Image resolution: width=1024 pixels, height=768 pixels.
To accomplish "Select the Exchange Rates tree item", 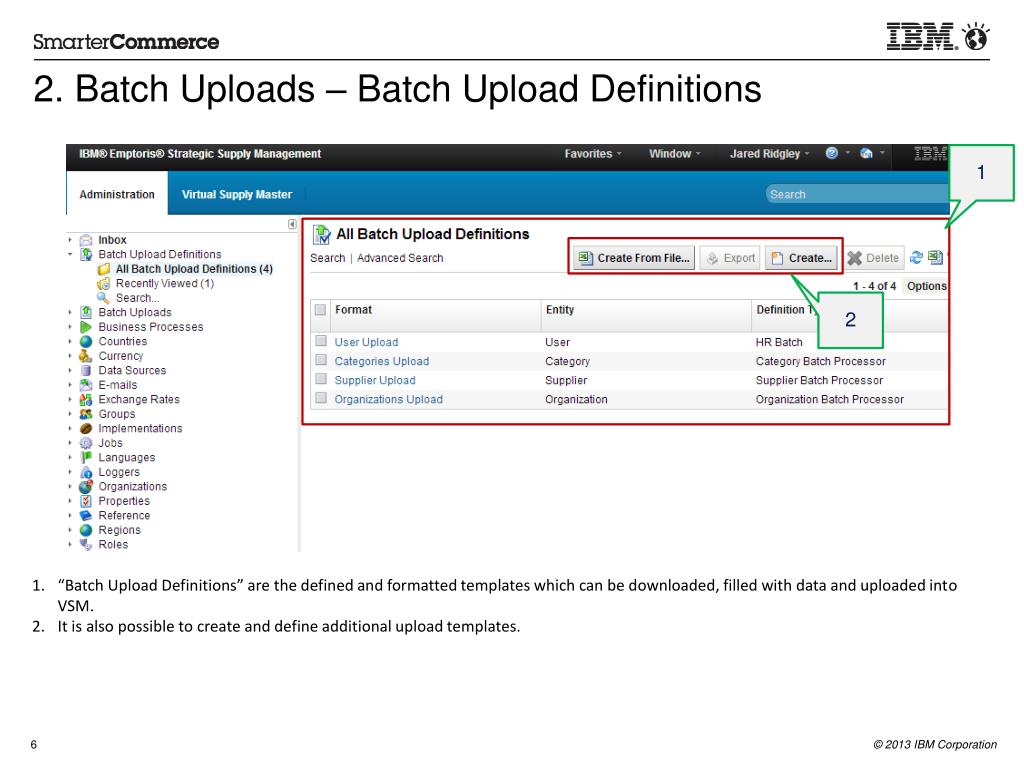I will [x=138, y=399].
